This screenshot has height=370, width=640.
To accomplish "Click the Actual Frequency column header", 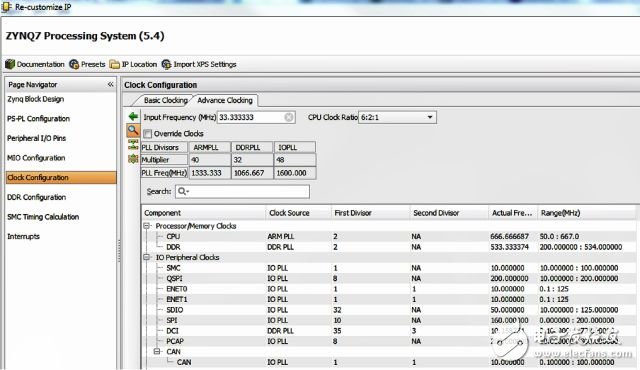I will coord(513,213).
